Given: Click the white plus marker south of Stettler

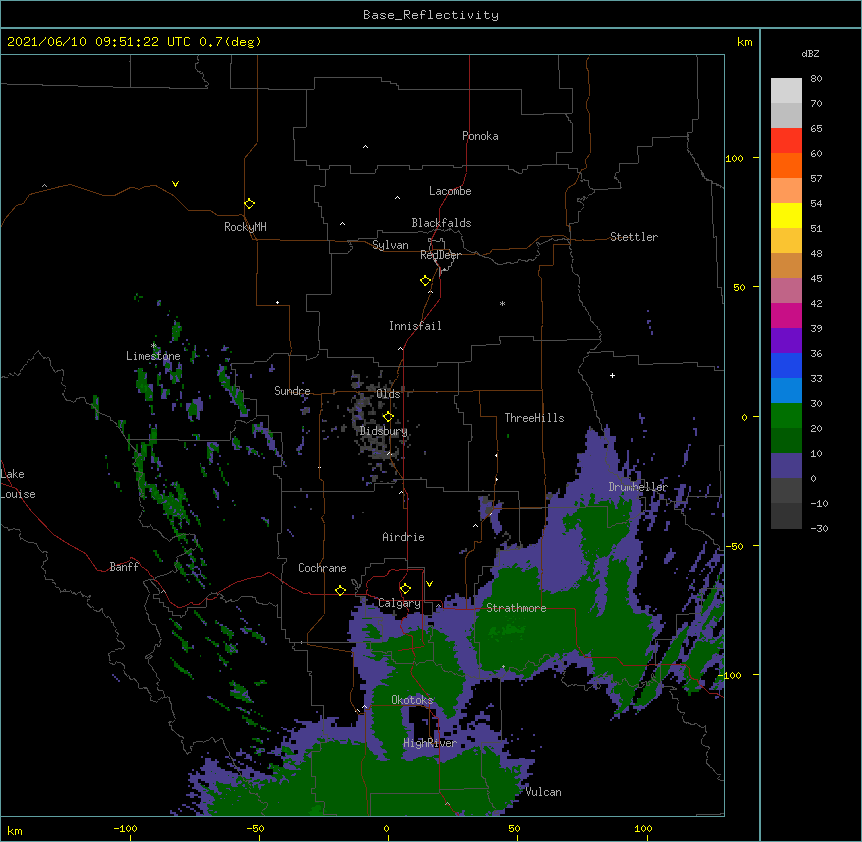Looking at the screenshot, I should (612, 375).
